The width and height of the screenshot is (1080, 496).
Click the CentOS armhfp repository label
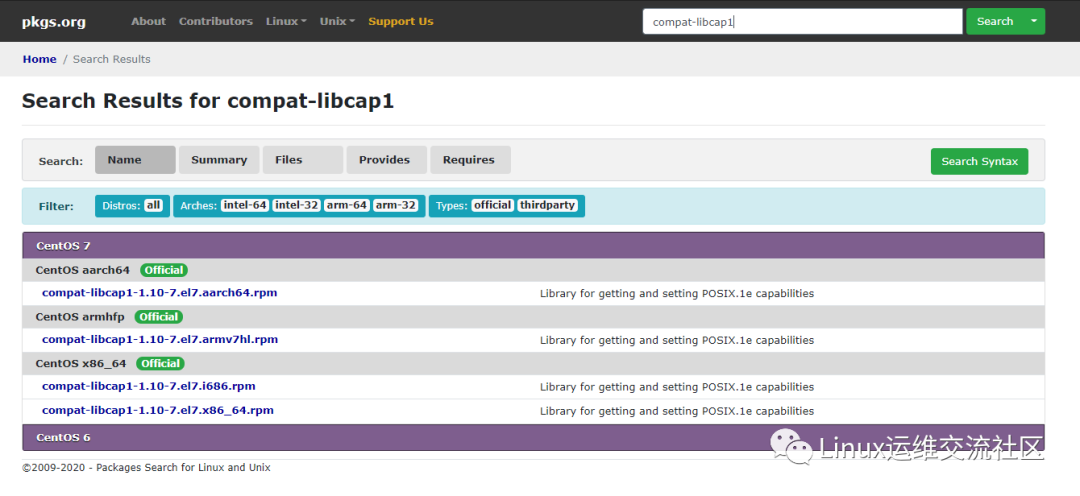tap(80, 317)
